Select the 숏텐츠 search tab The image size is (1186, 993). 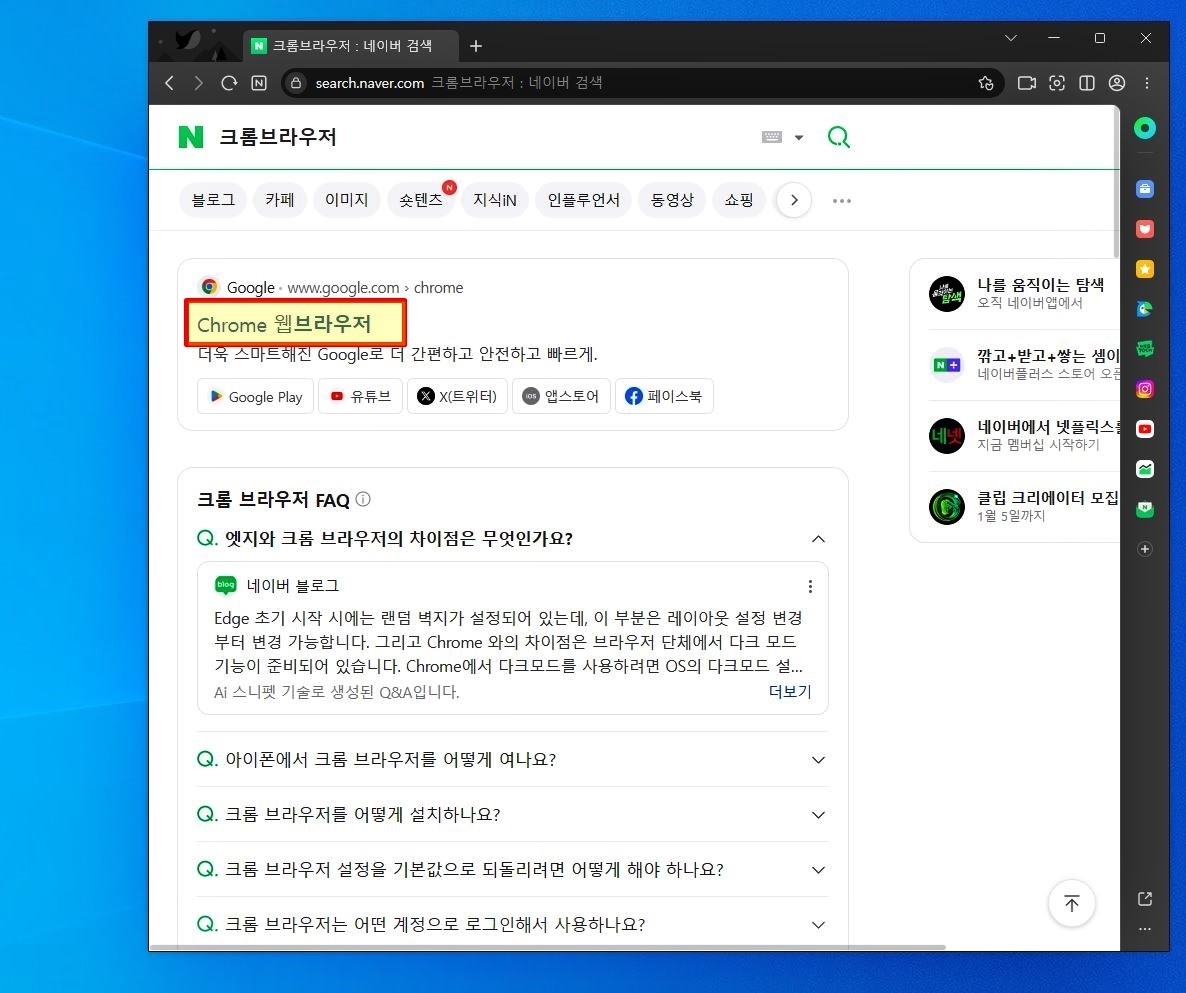(421, 200)
